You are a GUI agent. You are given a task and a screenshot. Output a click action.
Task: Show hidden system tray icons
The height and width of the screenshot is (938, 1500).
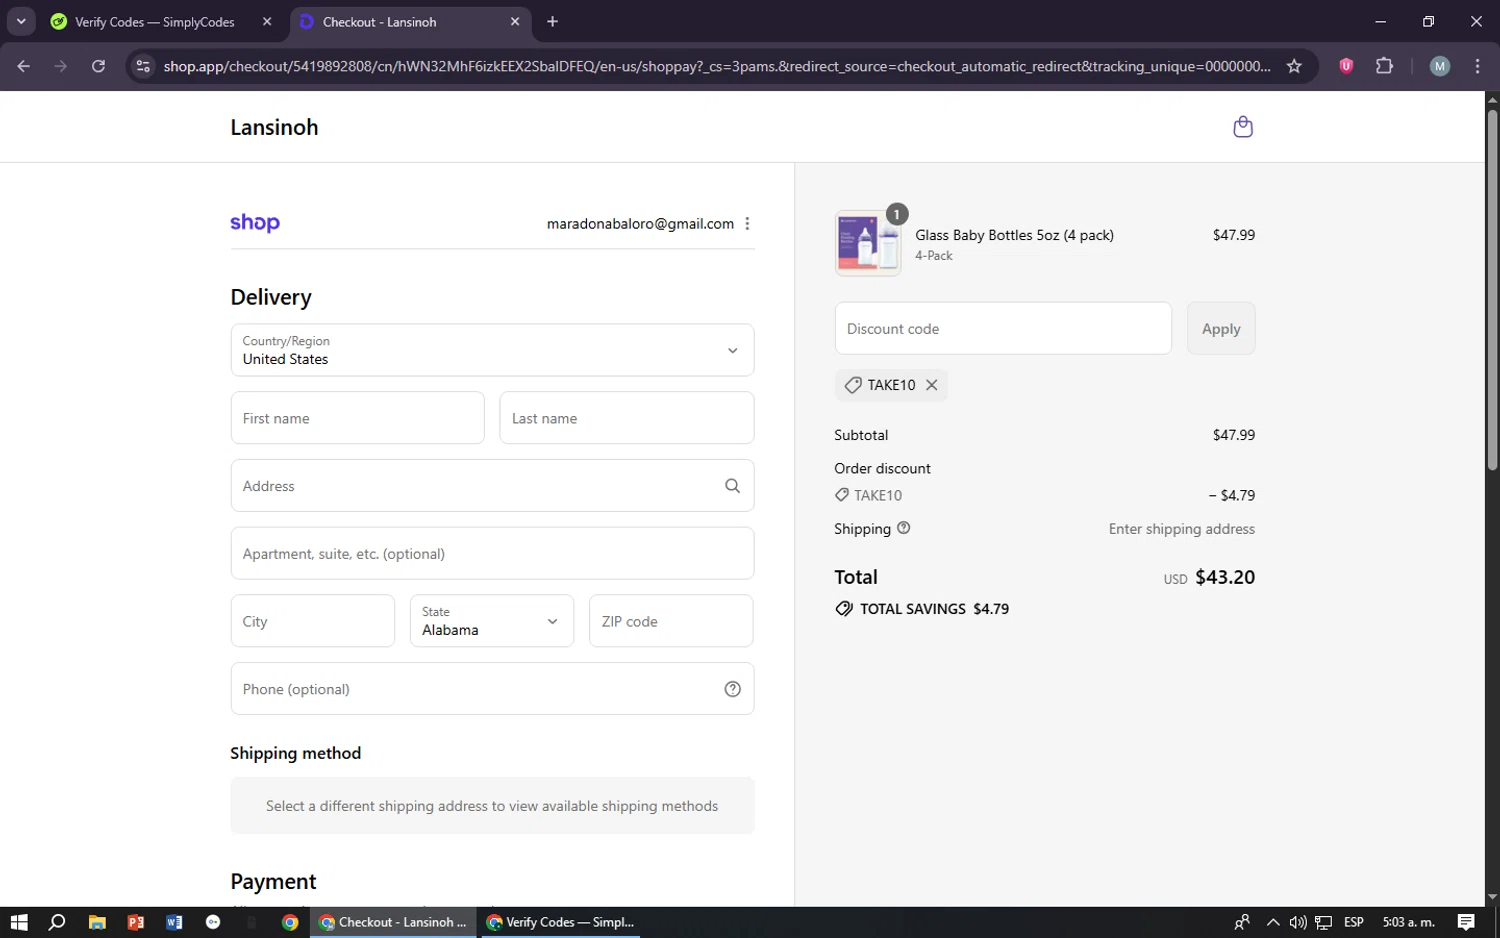click(1272, 922)
